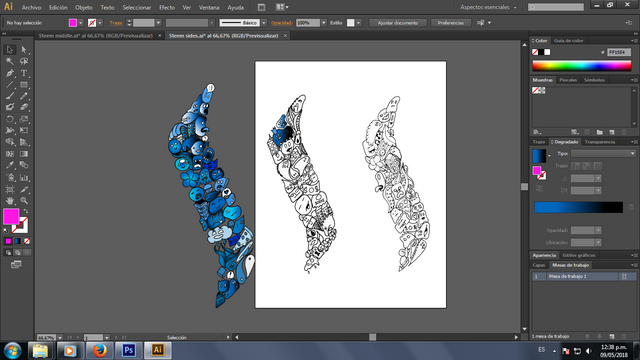Select the Column Graph tool

pos(24,178)
